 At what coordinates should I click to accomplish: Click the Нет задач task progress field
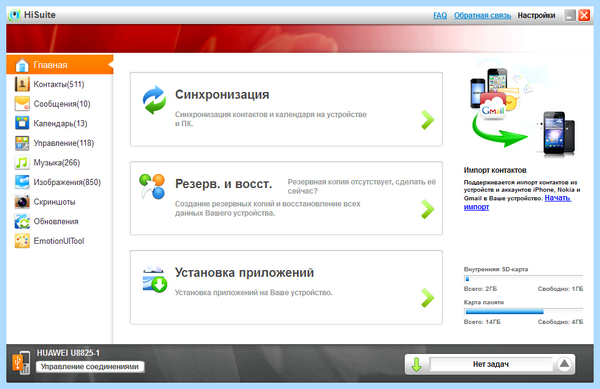(x=491, y=364)
